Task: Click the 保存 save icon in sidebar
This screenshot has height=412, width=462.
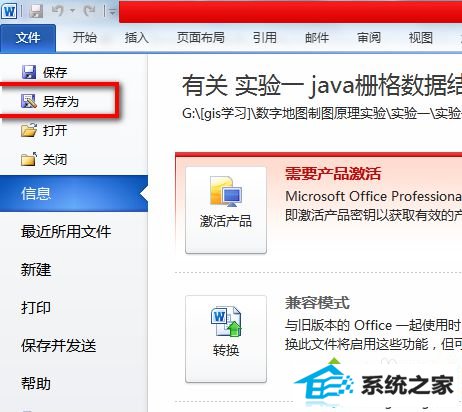Action: click(29, 72)
